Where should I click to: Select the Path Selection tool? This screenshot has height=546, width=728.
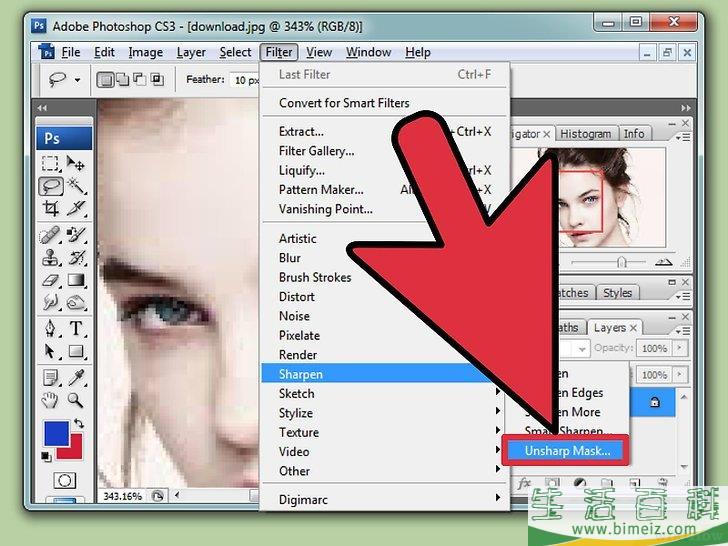tap(50, 351)
